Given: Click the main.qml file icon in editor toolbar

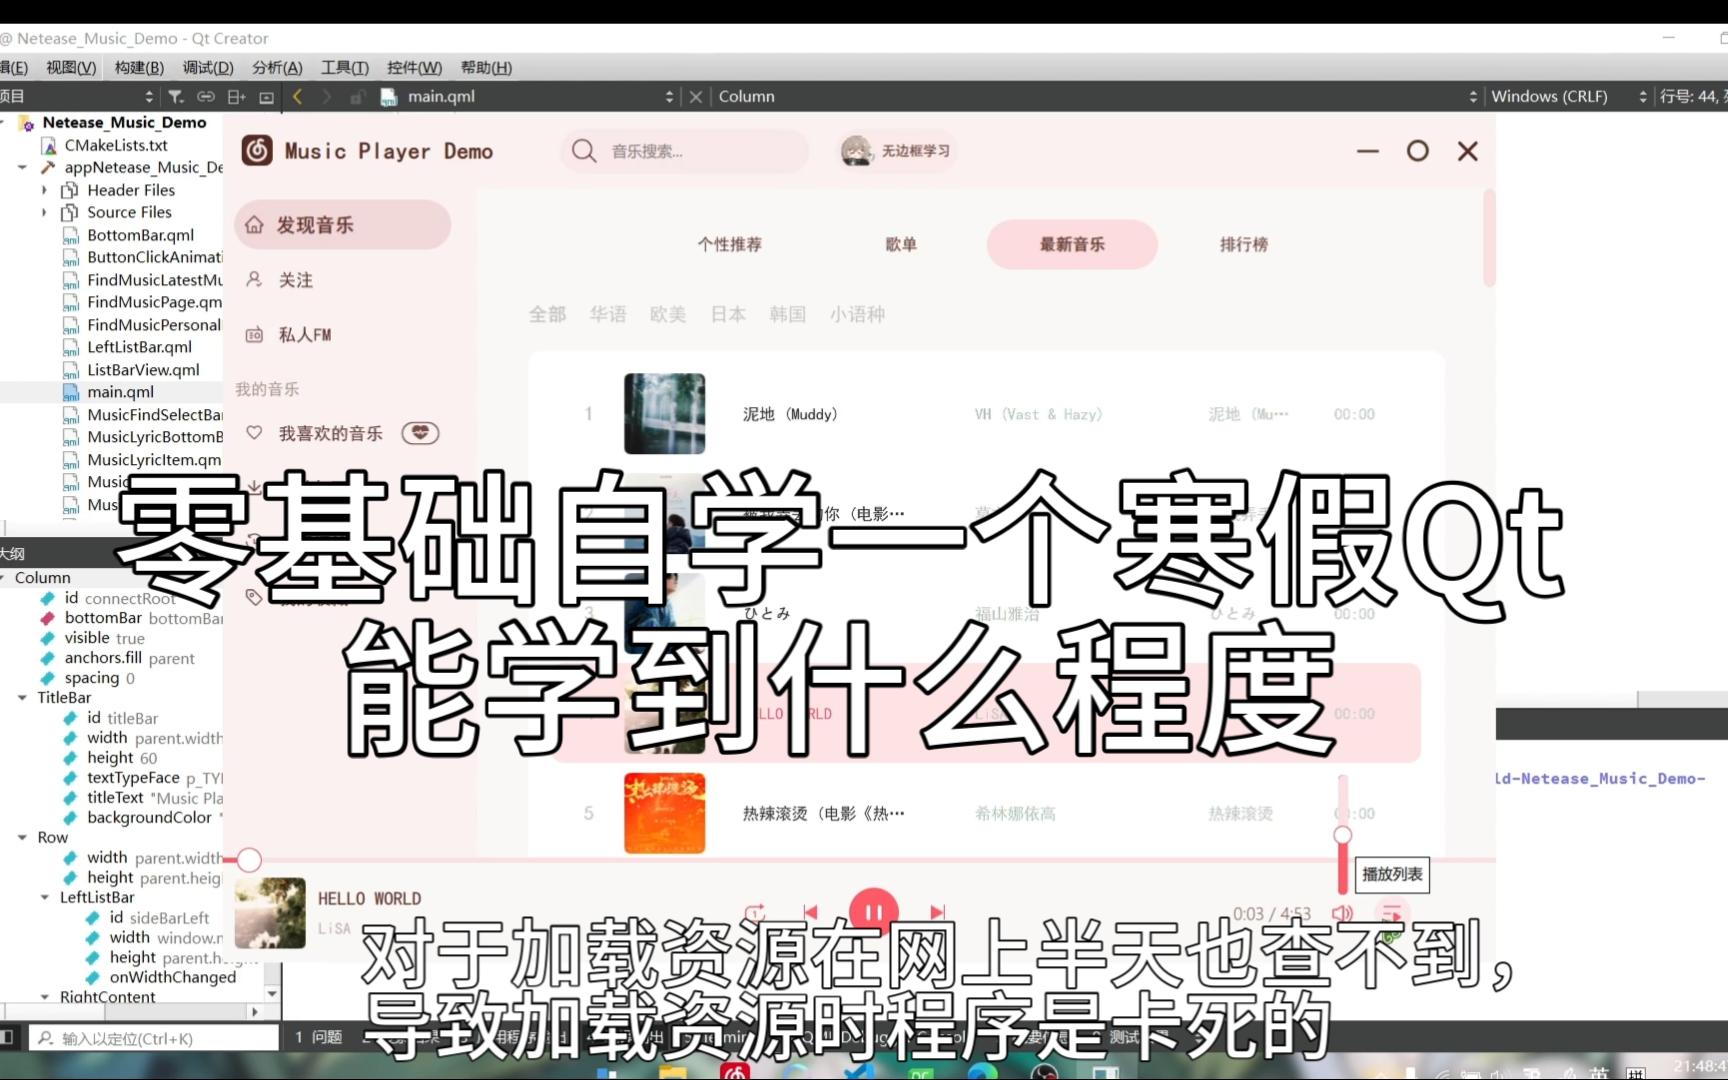Looking at the screenshot, I should click(x=389, y=96).
